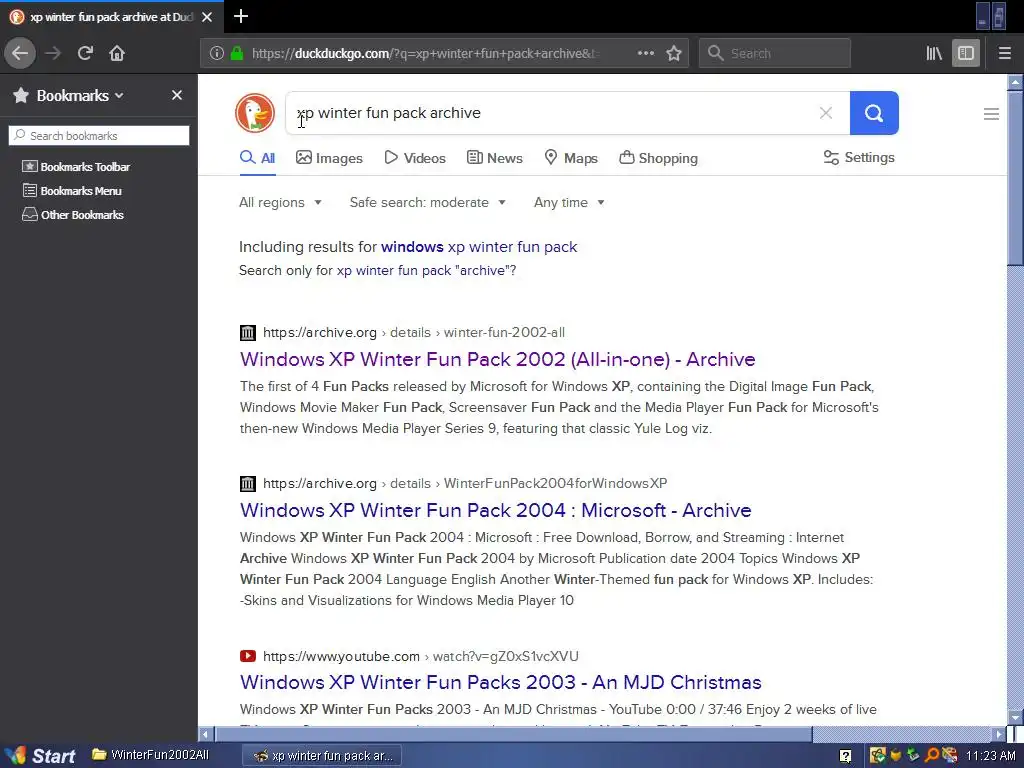Open the Library button in toolbar
Image resolution: width=1024 pixels, height=768 pixels.
coord(934,53)
